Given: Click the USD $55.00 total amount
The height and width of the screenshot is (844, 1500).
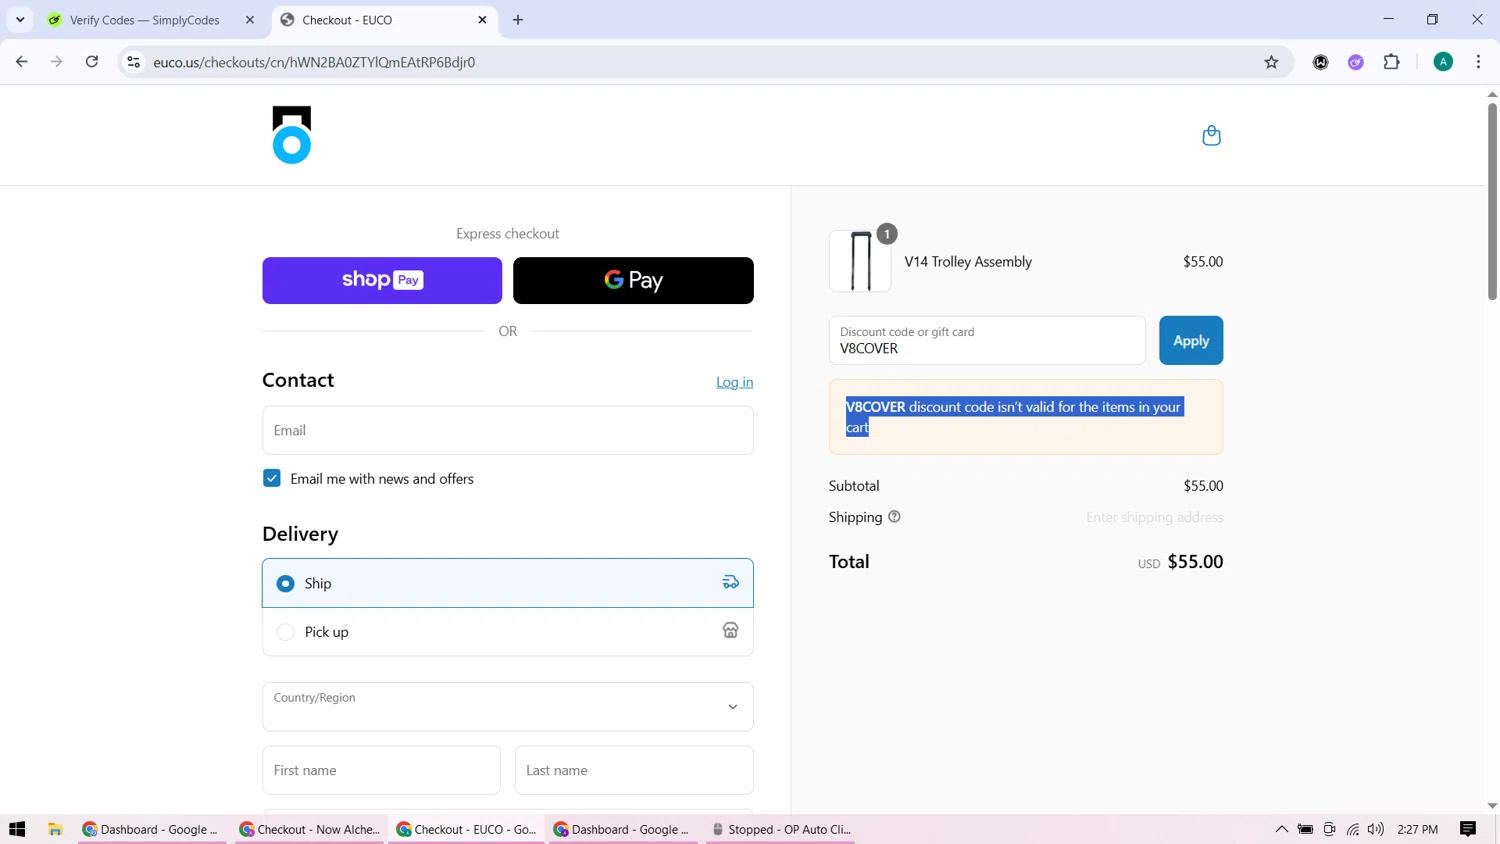Looking at the screenshot, I should [1180, 562].
